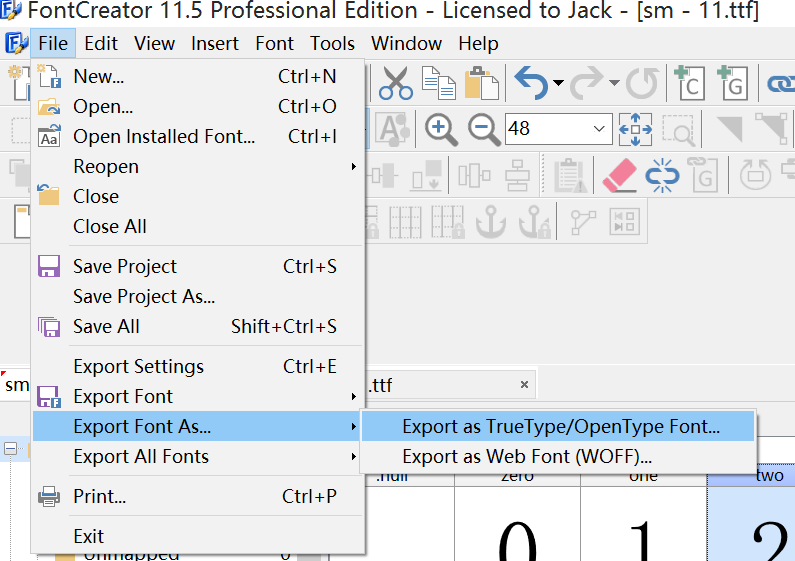Click the columns grid with lock icon

(448, 222)
